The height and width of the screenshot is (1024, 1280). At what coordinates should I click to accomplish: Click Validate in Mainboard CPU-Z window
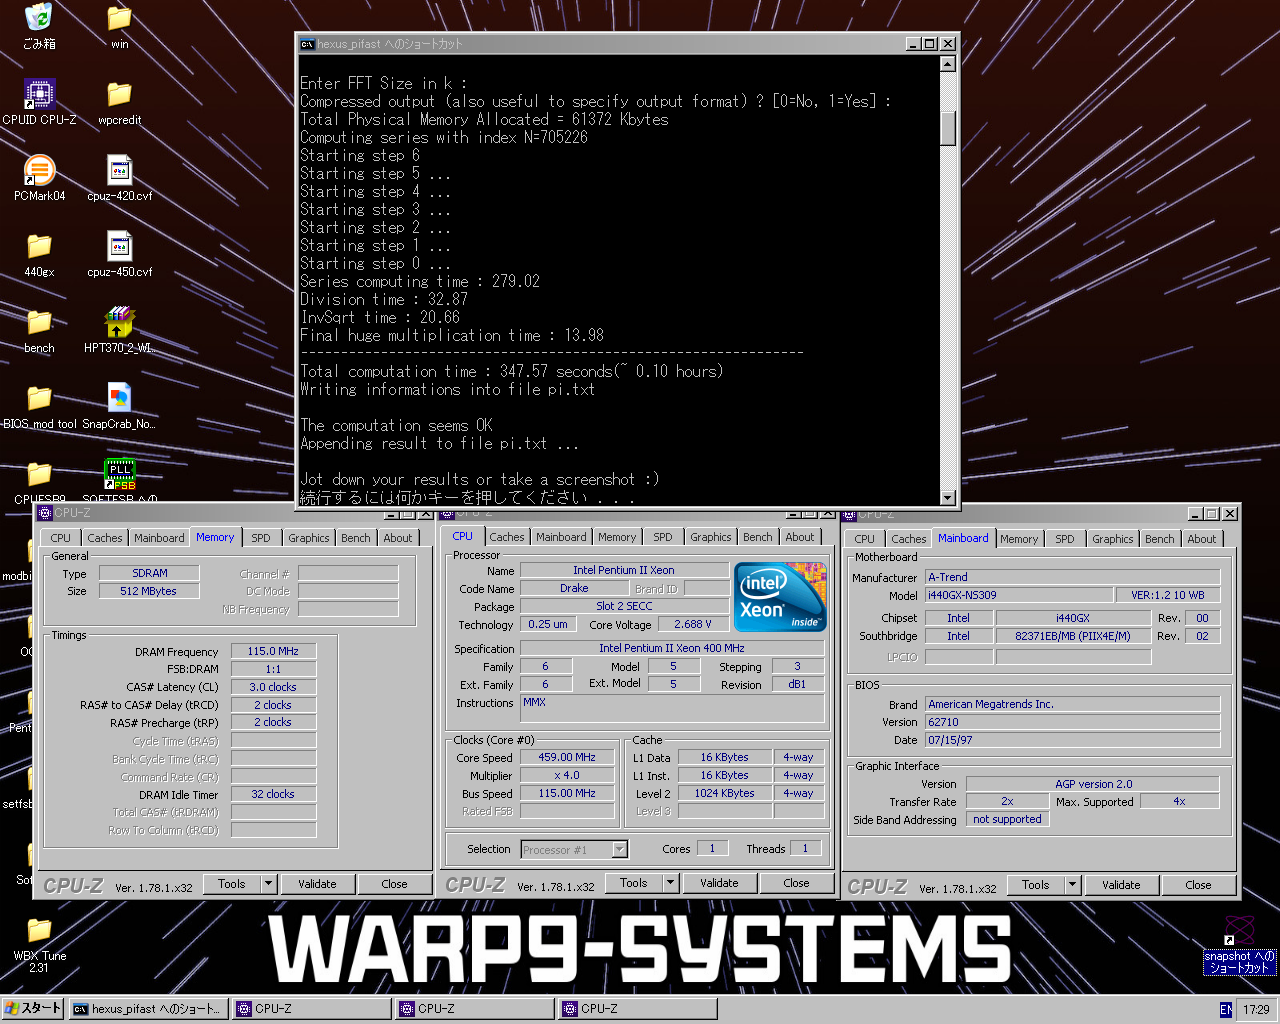[x=1121, y=885]
